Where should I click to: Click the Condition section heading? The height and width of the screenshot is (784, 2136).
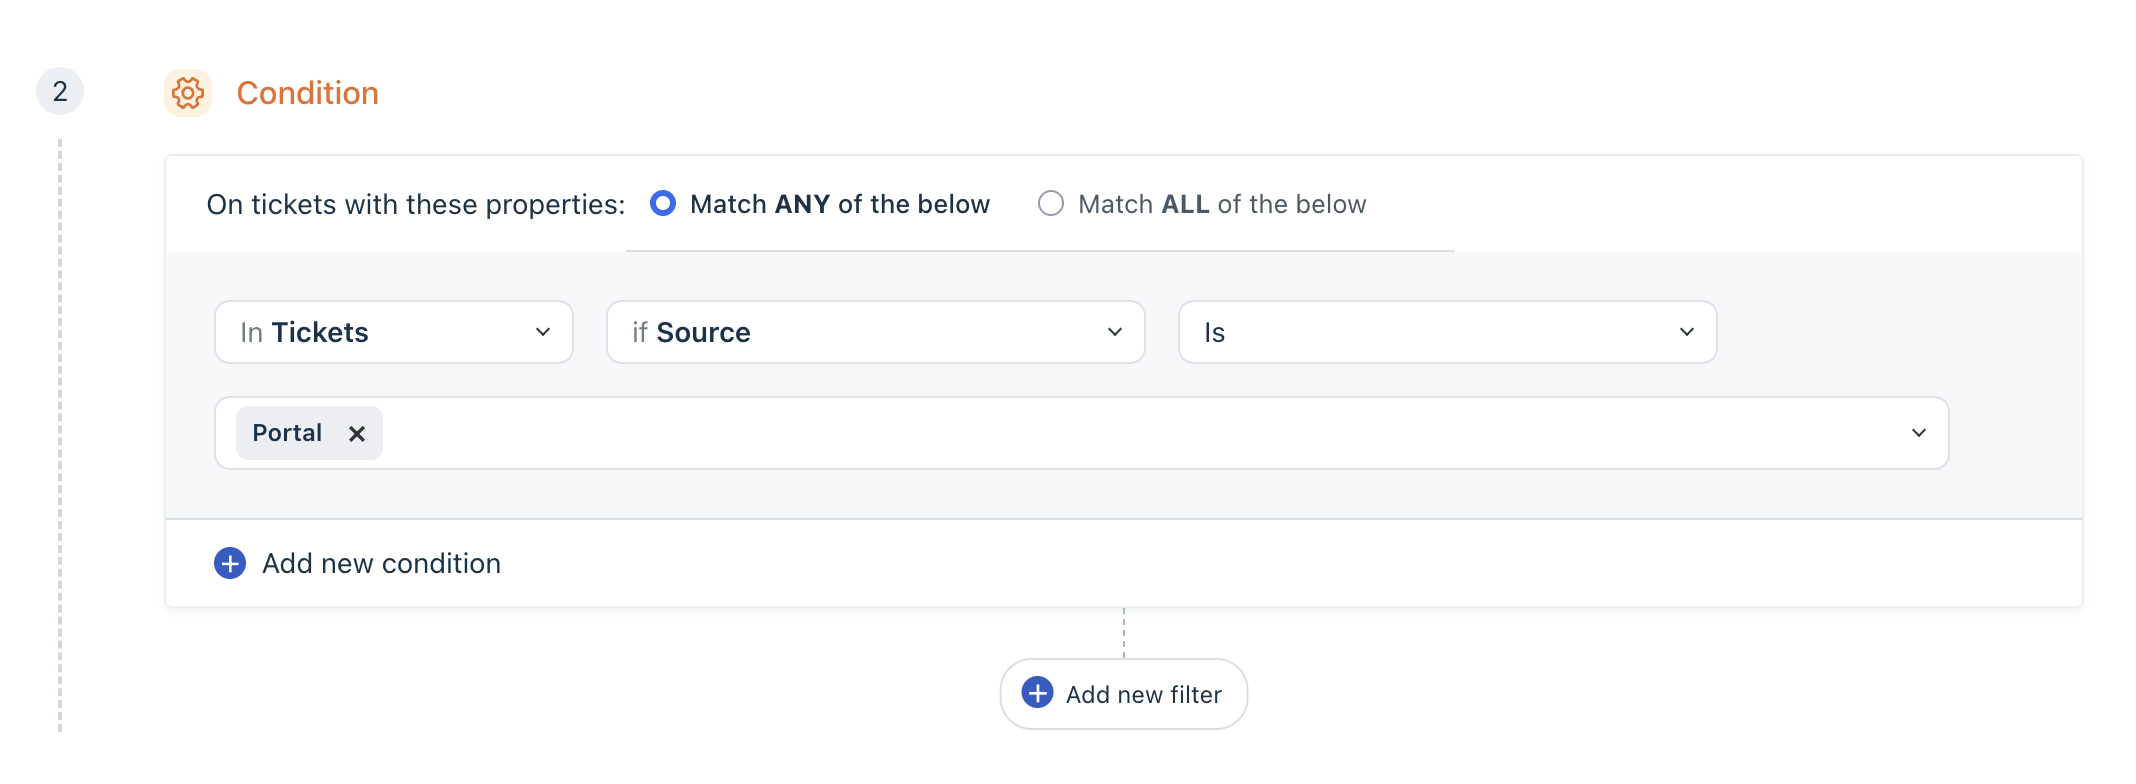pos(307,93)
